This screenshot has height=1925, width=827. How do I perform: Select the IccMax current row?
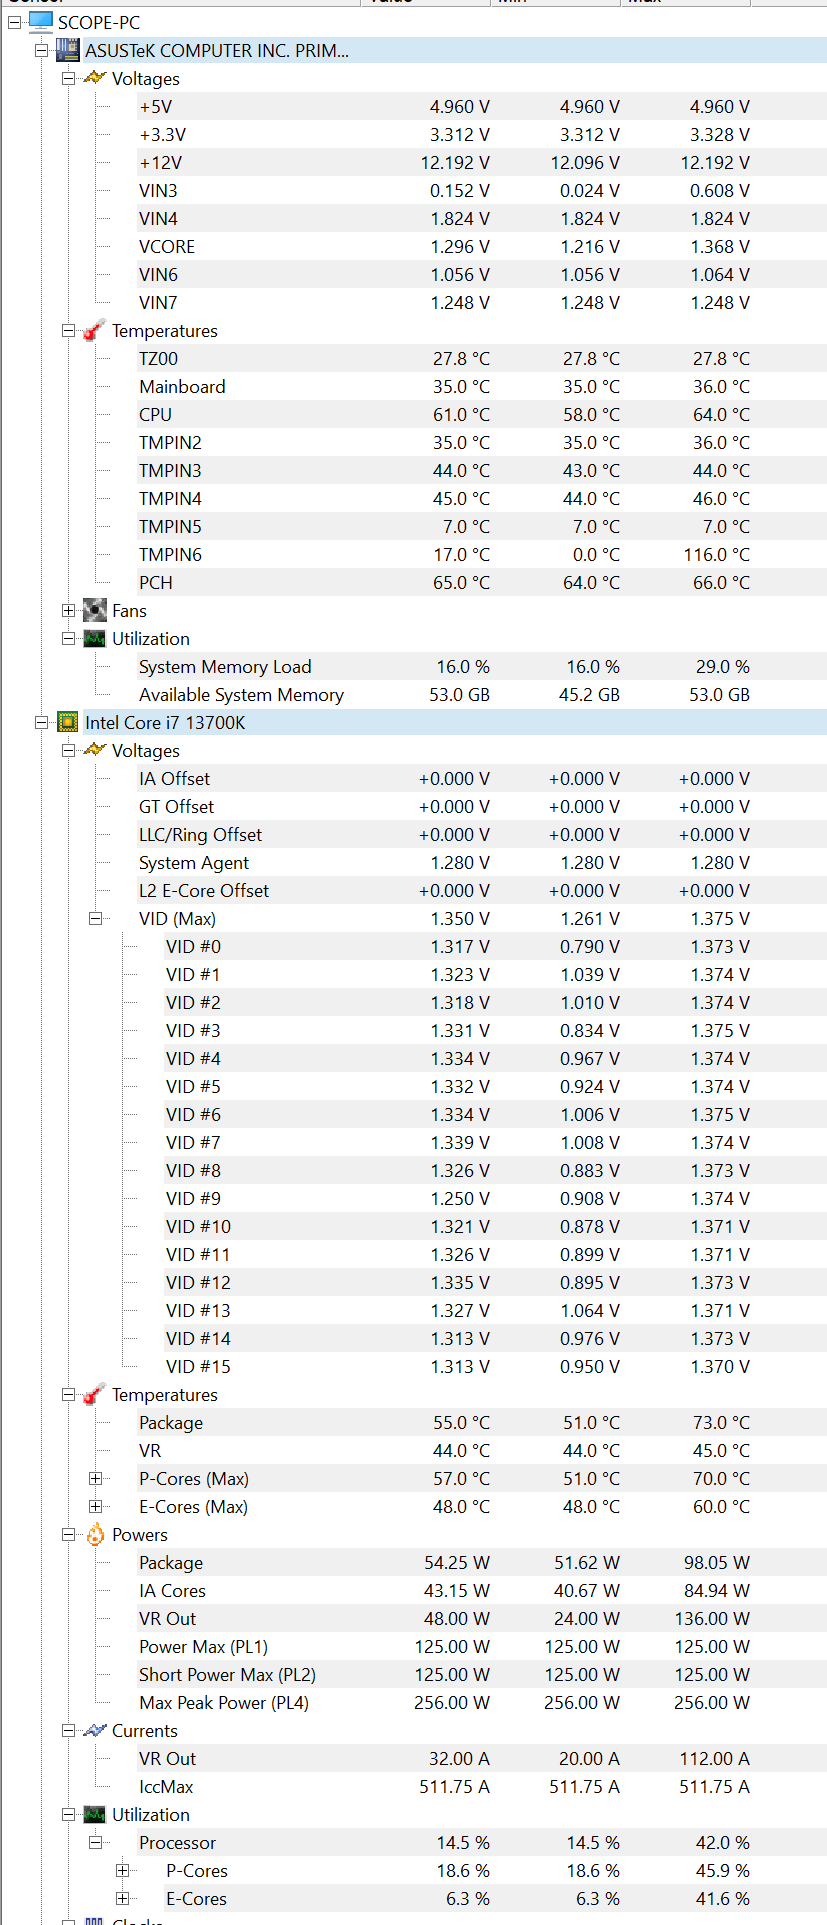(x=482, y=1786)
